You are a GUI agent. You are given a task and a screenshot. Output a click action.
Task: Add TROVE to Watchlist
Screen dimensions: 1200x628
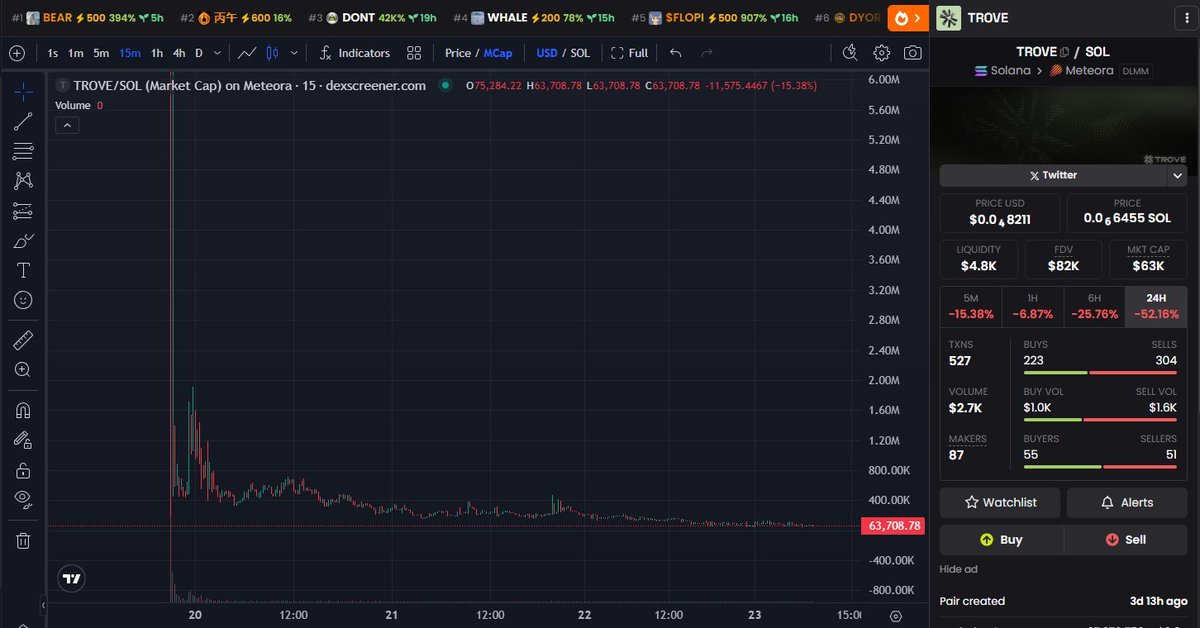coord(998,502)
